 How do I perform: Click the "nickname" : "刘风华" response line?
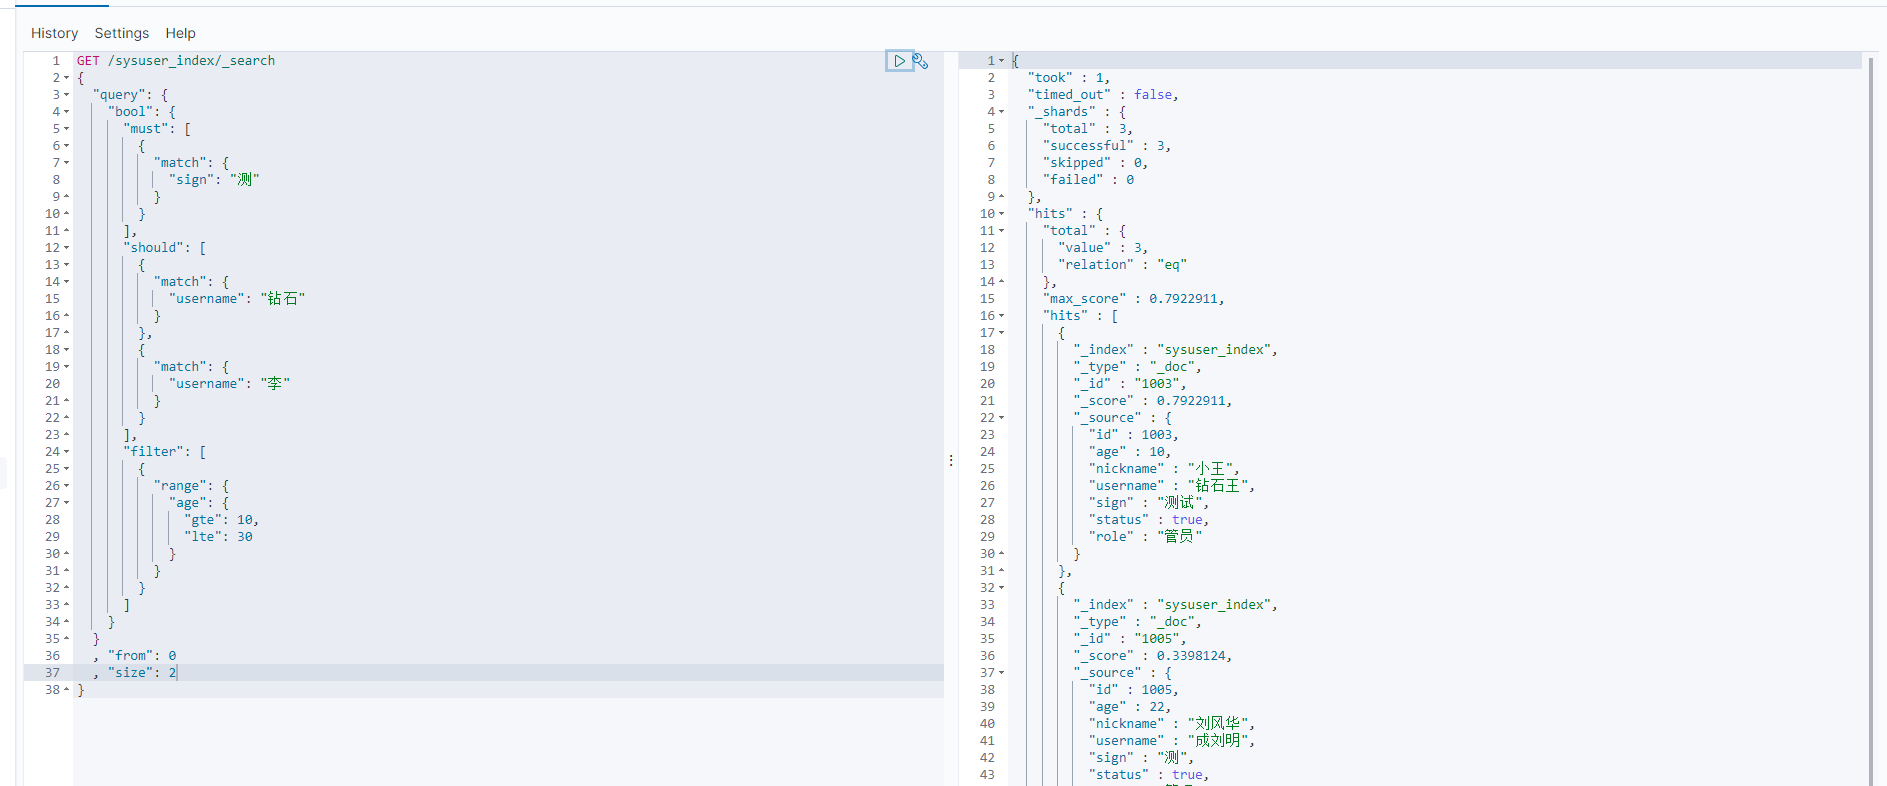click(x=1172, y=724)
